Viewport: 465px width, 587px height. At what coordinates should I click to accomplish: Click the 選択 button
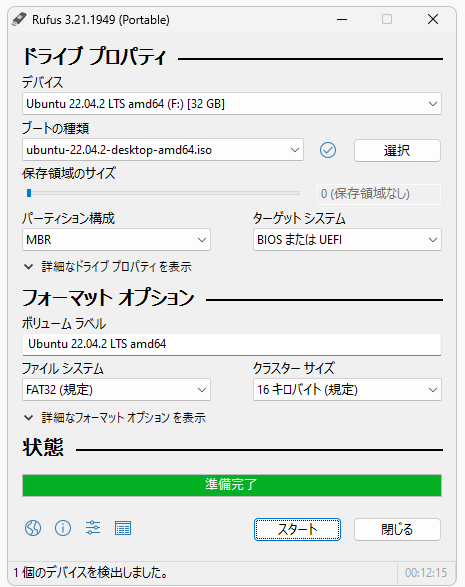(x=397, y=150)
